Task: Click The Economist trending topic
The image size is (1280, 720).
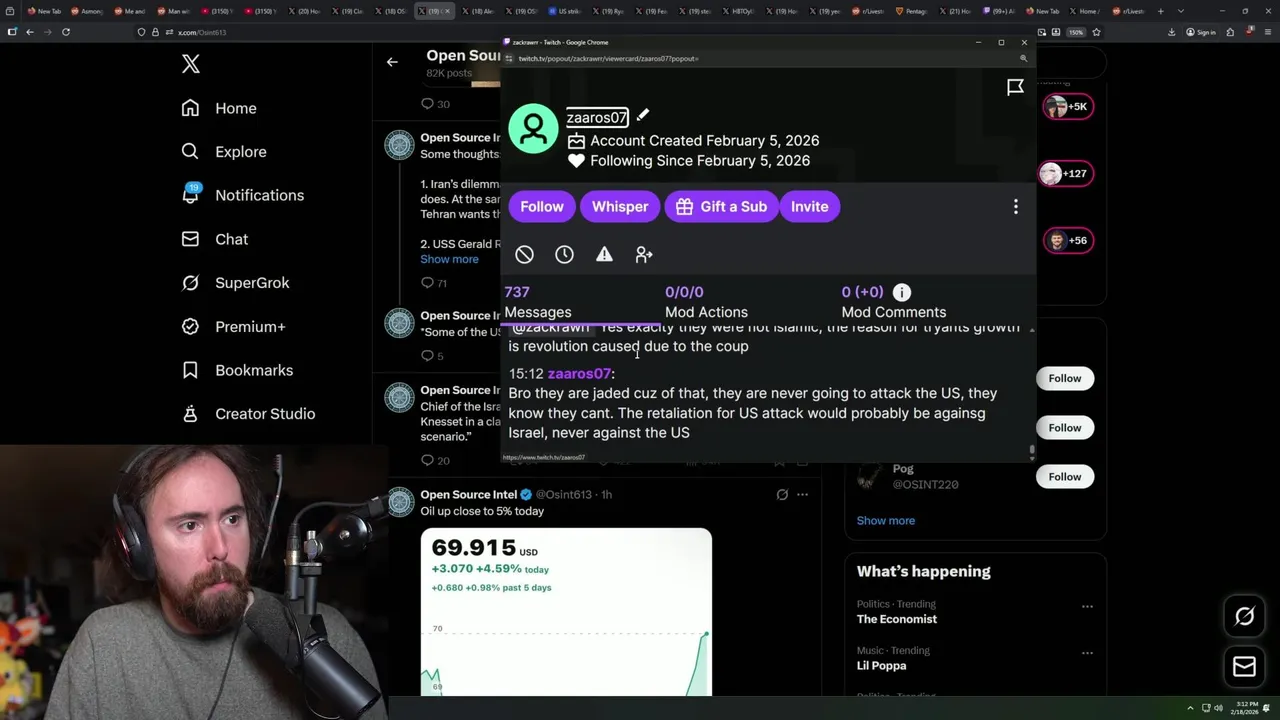Action: coord(896,619)
